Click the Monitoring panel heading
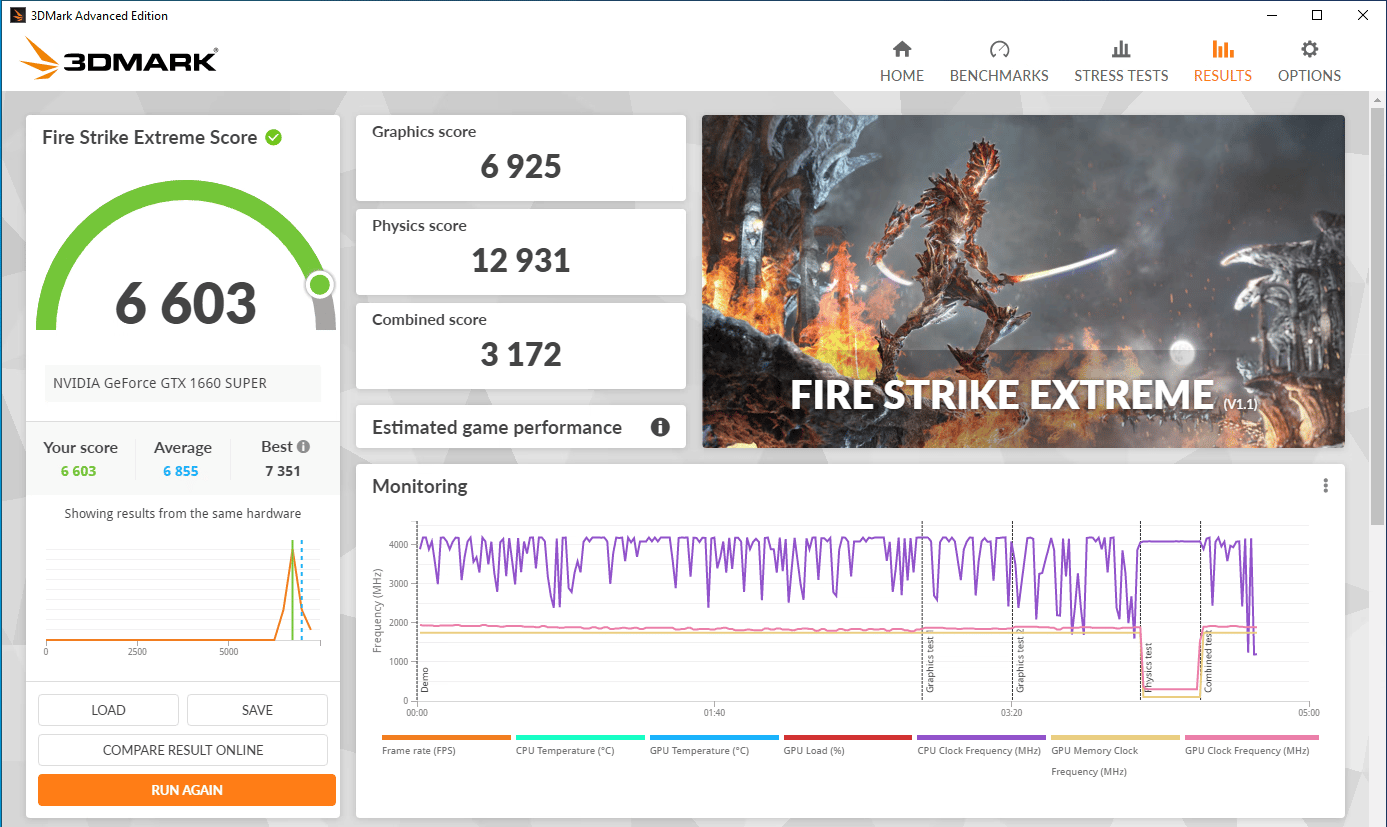 pyautogui.click(x=420, y=487)
